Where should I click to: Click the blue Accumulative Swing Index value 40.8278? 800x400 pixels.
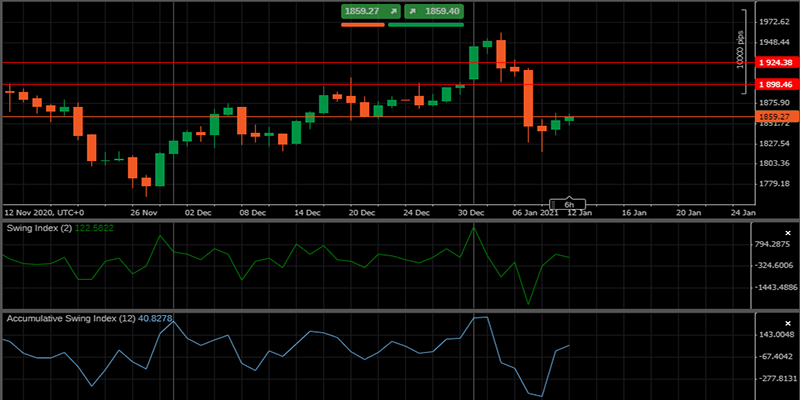click(155, 318)
